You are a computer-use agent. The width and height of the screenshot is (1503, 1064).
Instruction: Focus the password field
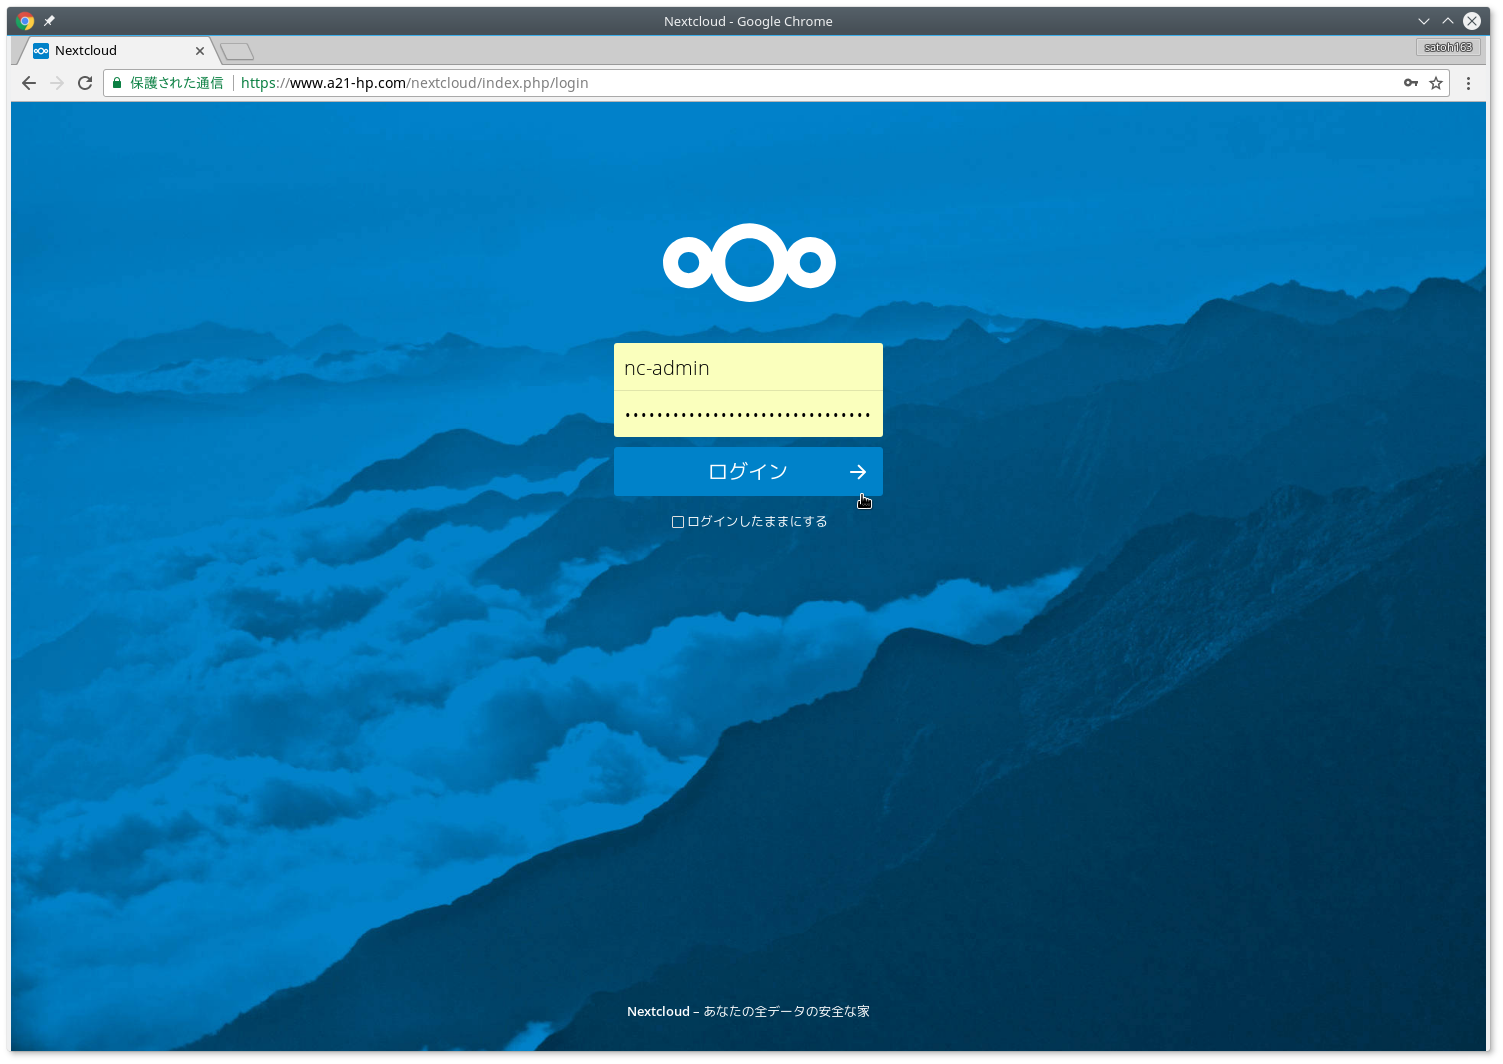pos(748,414)
